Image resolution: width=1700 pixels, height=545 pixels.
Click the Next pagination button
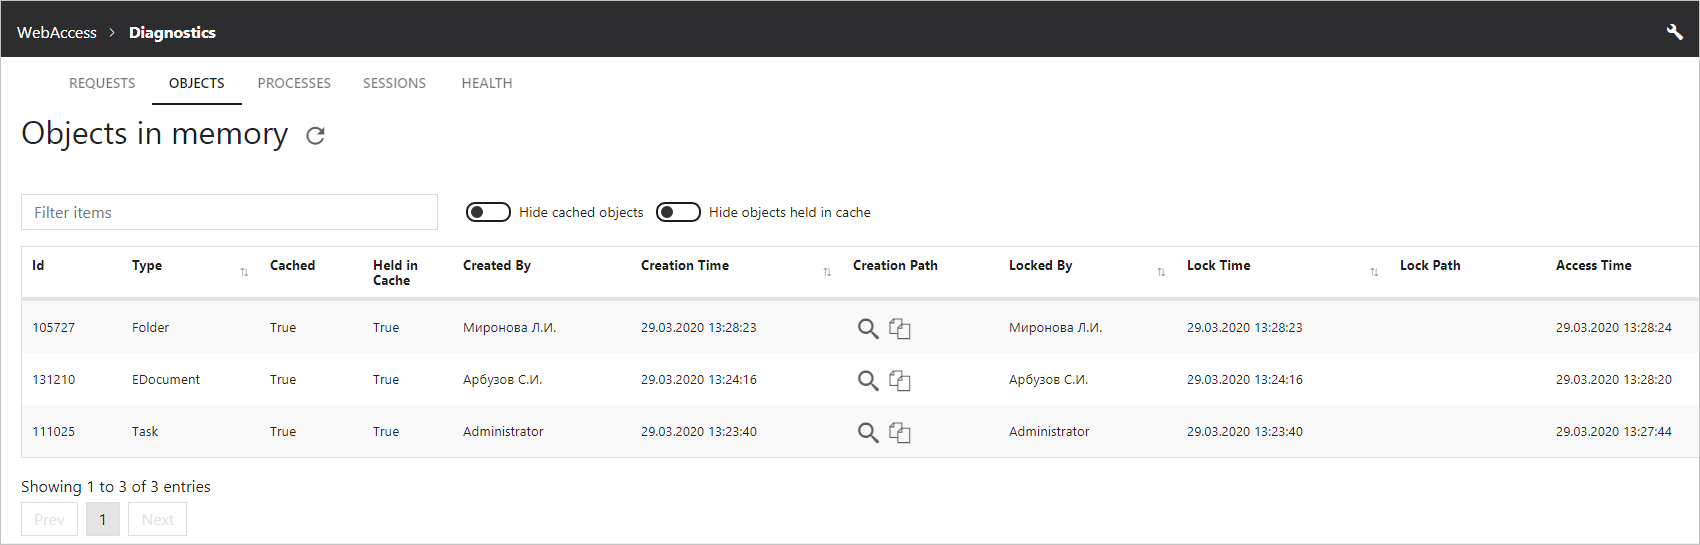(157, 519)
